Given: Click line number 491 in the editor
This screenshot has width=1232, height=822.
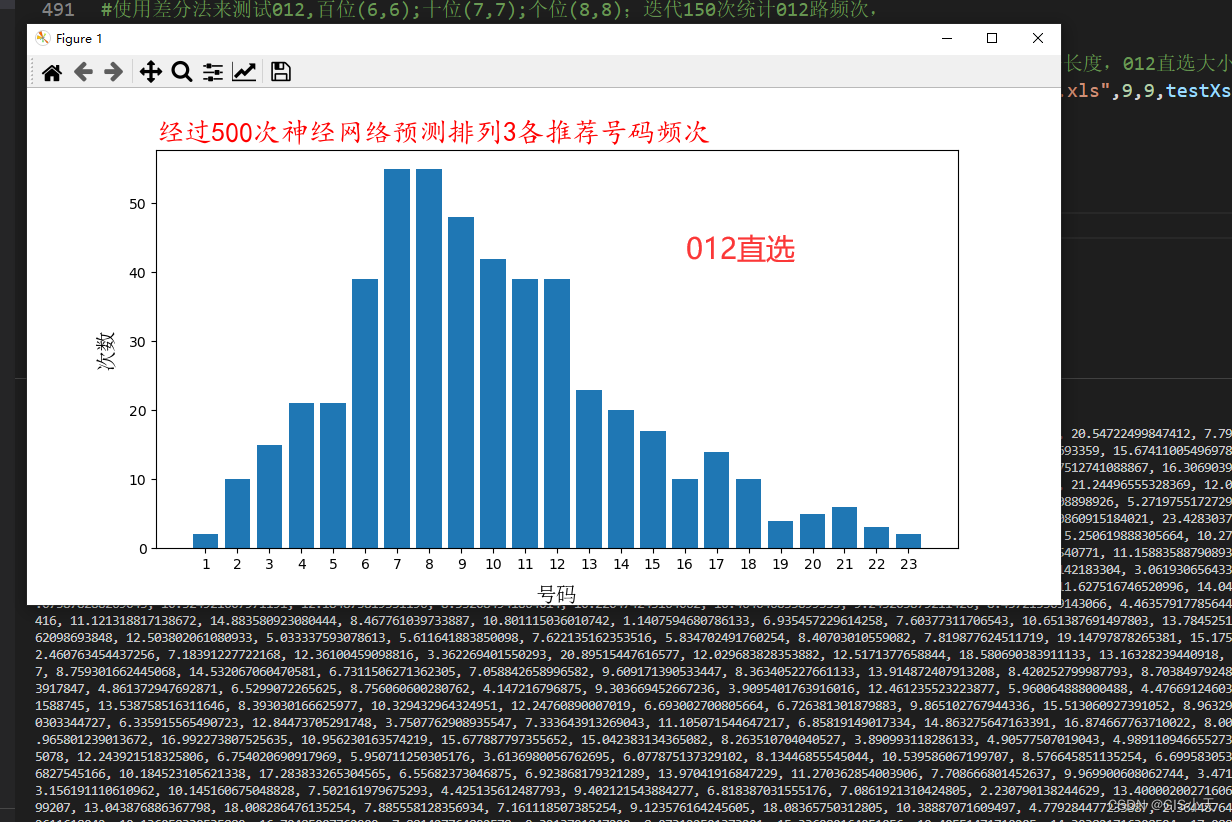Looking at the screenshot, I should tap(58, 11).
